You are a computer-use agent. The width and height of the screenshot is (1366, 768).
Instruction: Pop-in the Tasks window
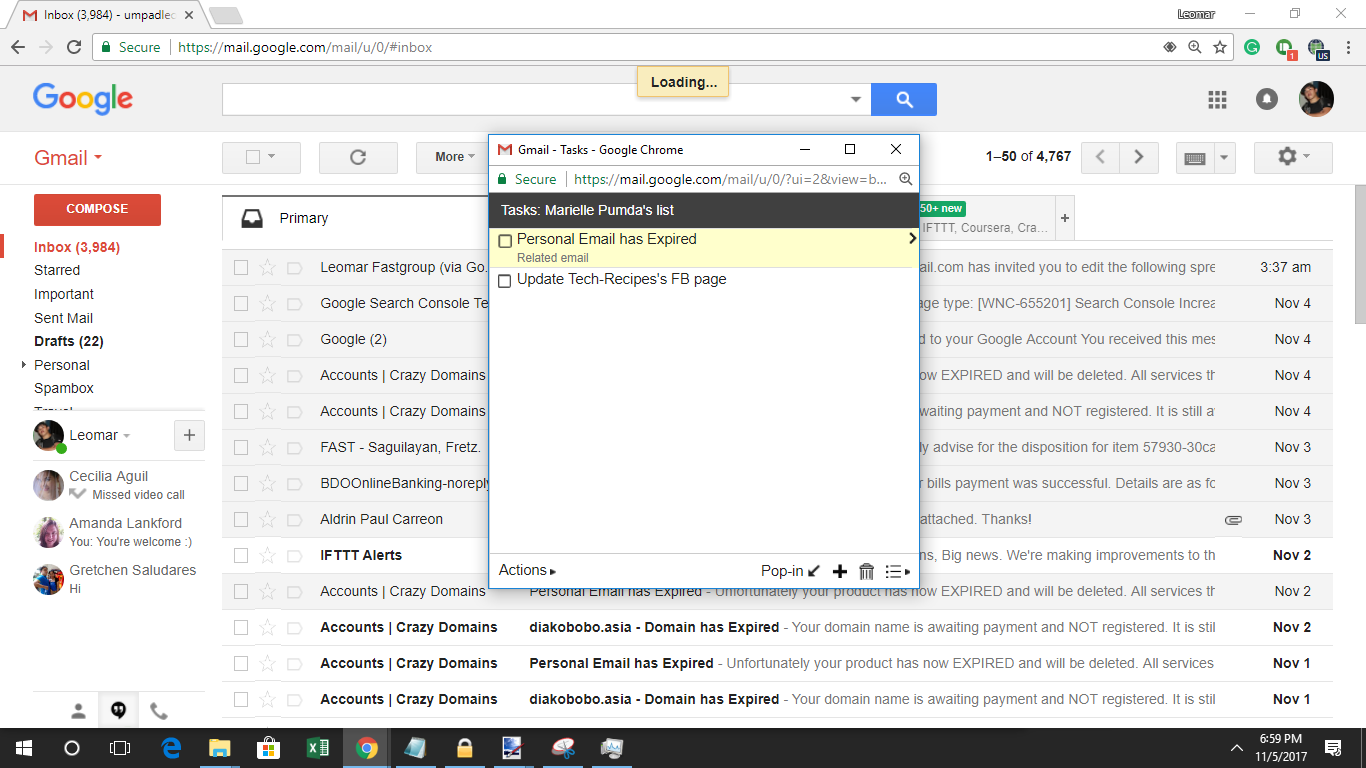click(790, 571)
